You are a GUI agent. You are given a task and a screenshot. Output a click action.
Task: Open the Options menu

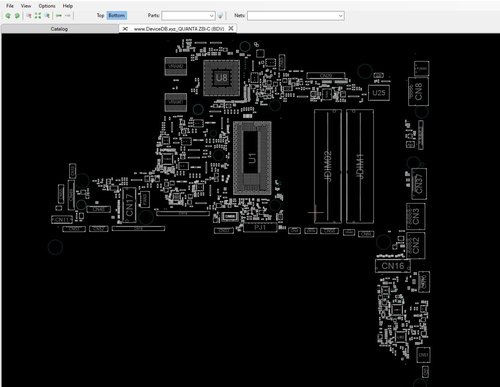click(47, 6)
